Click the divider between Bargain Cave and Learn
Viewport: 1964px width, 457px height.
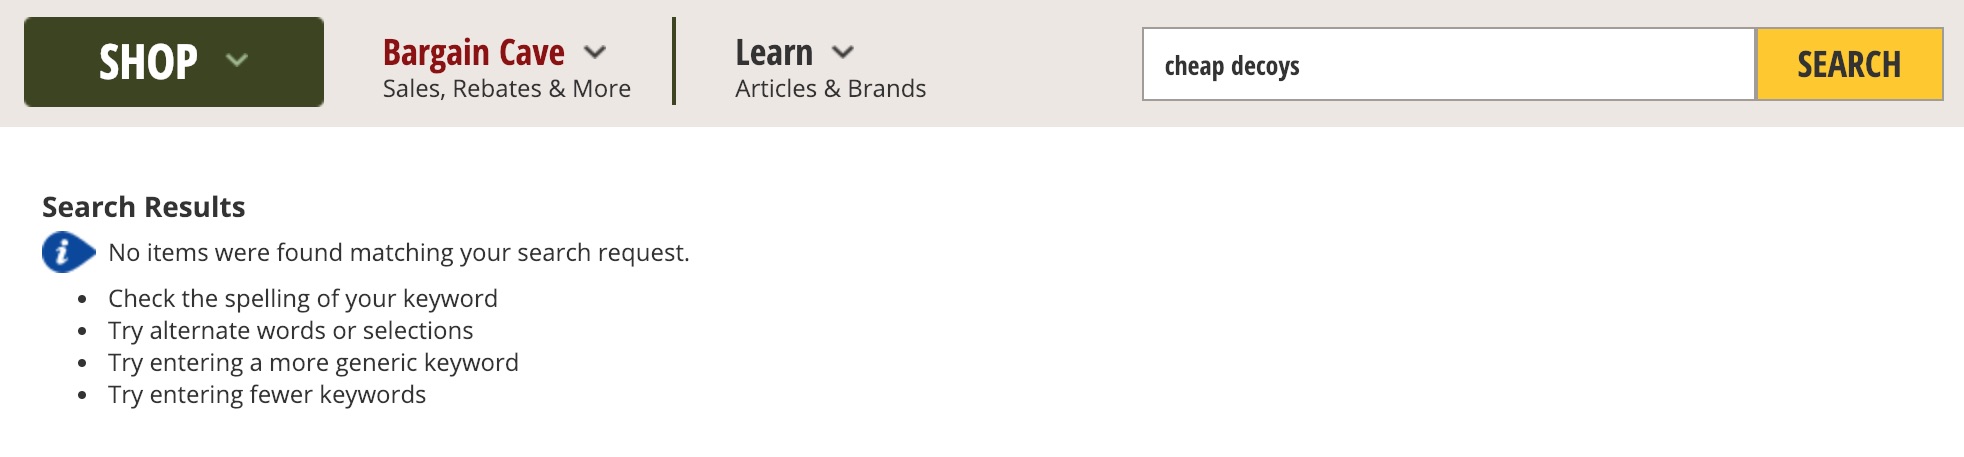pos(674,61)
